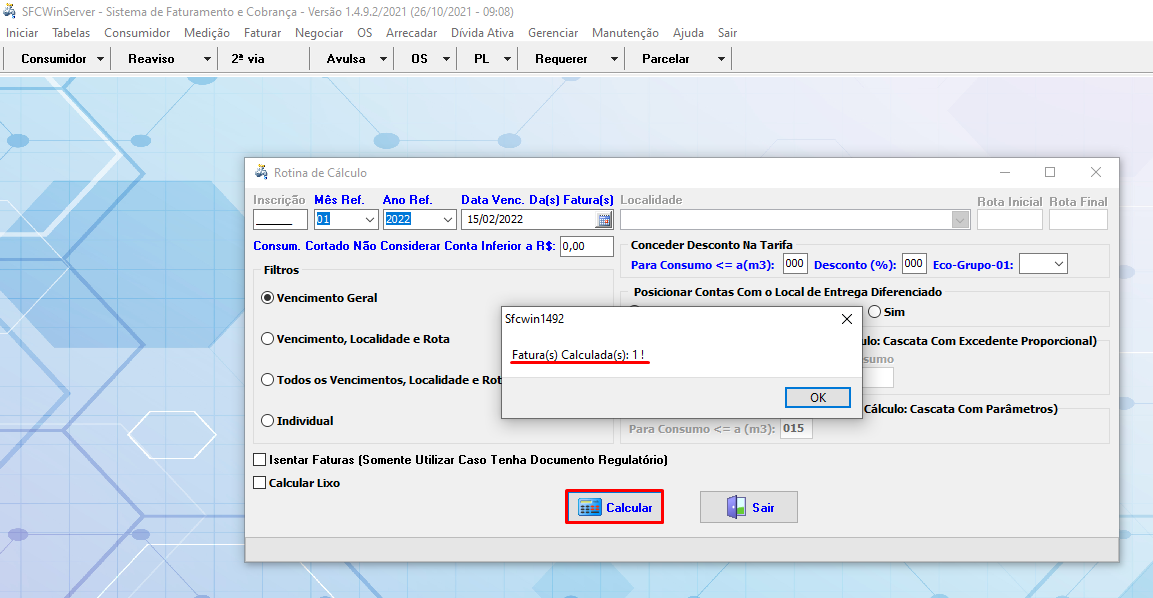The height and width of the screenshot is (598, 1153).
Task: Click the 2ª via toolbar button
Action: coord(248,59)
